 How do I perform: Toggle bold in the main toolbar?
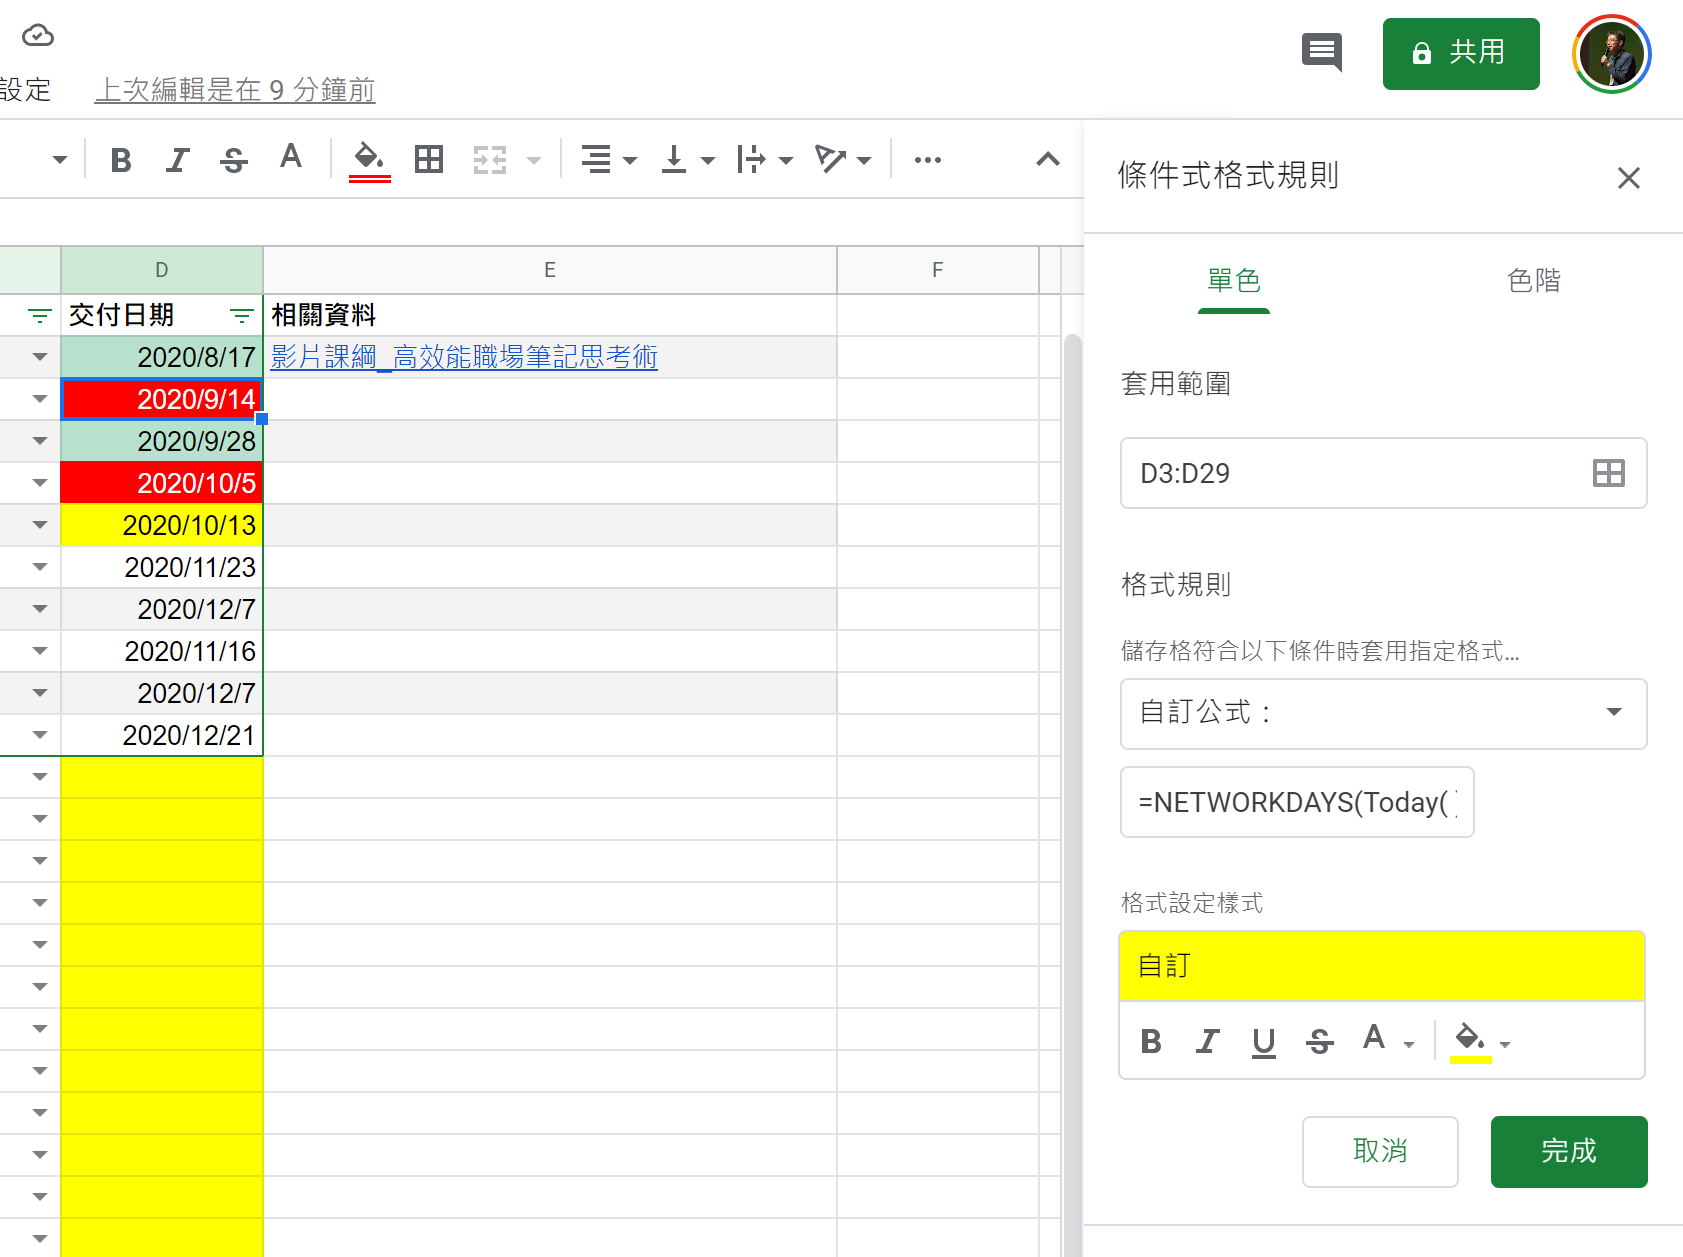(x=121, y=160)
